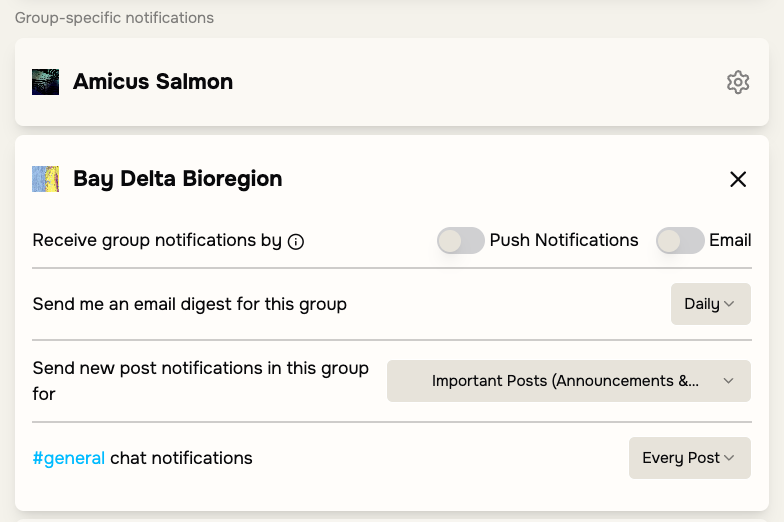
Task: Click the Bay Delta Bioregion title
Action: 178,179
